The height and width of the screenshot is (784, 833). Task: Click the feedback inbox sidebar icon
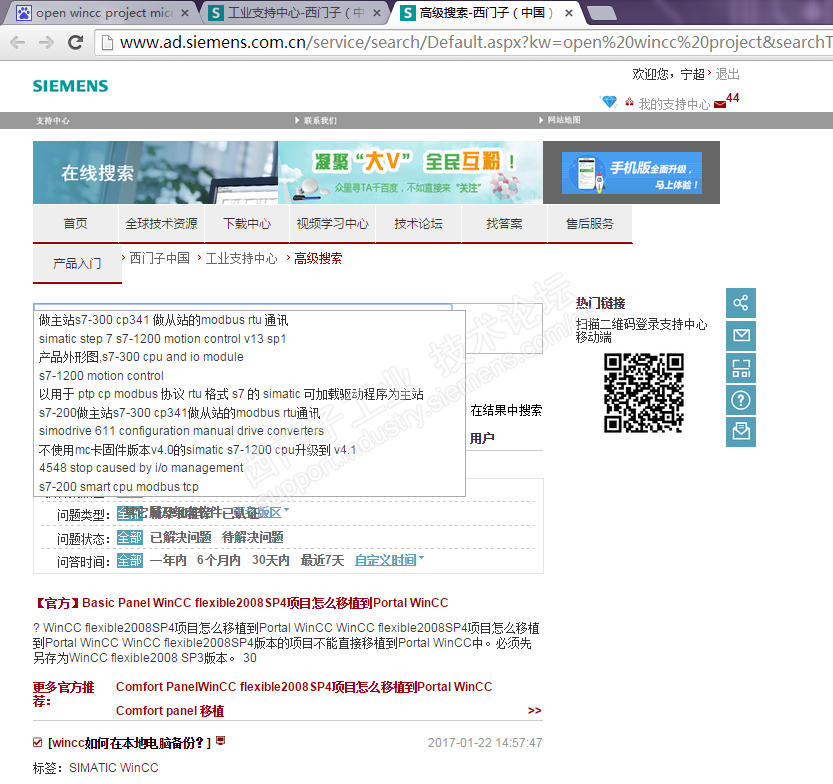pyautogui.click(x=741, y=431)
